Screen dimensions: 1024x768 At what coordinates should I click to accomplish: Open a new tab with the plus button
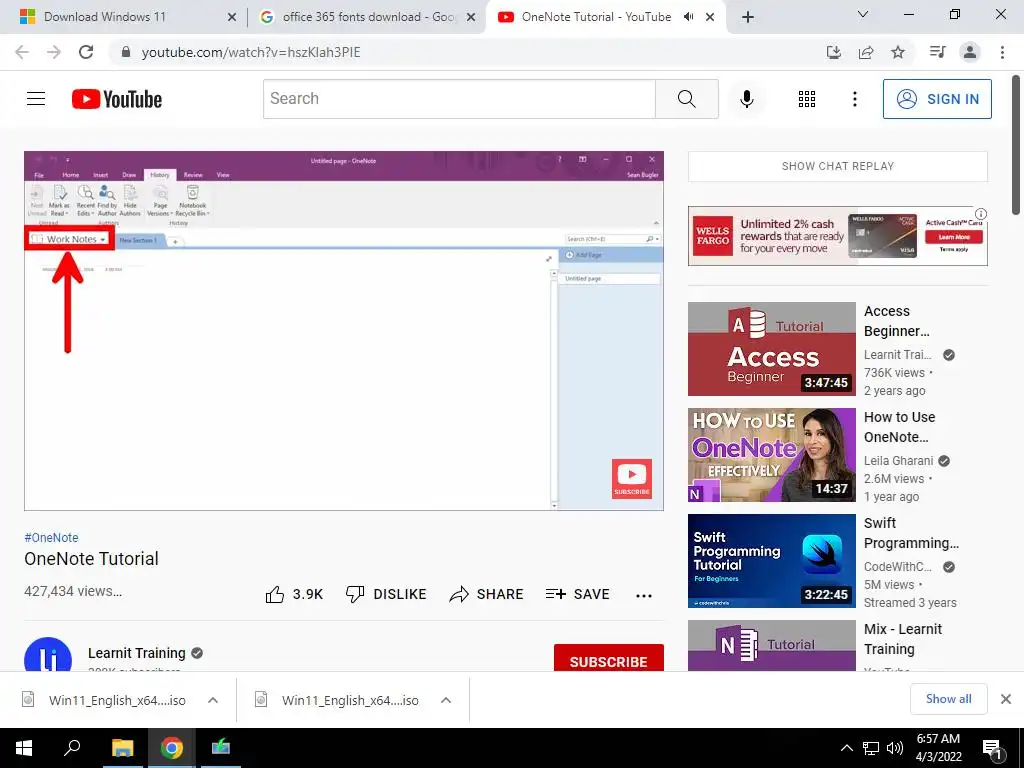(x=748, y=17)
